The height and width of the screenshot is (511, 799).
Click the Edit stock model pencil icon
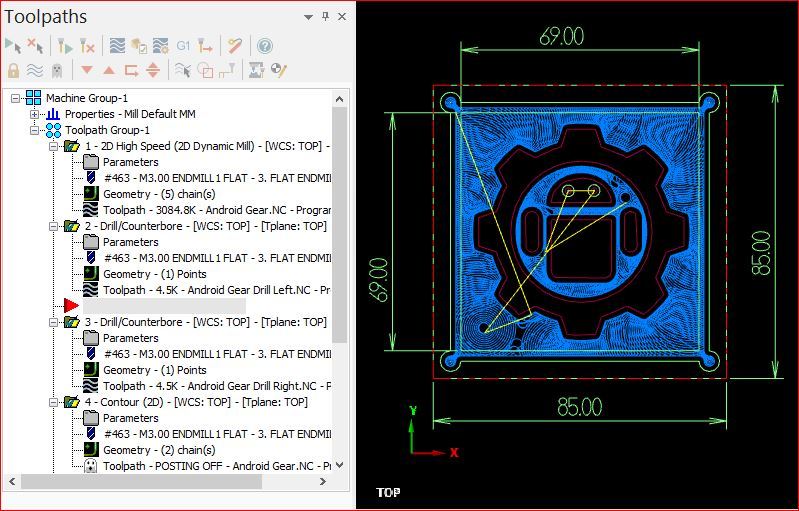[x=279, y=70]
